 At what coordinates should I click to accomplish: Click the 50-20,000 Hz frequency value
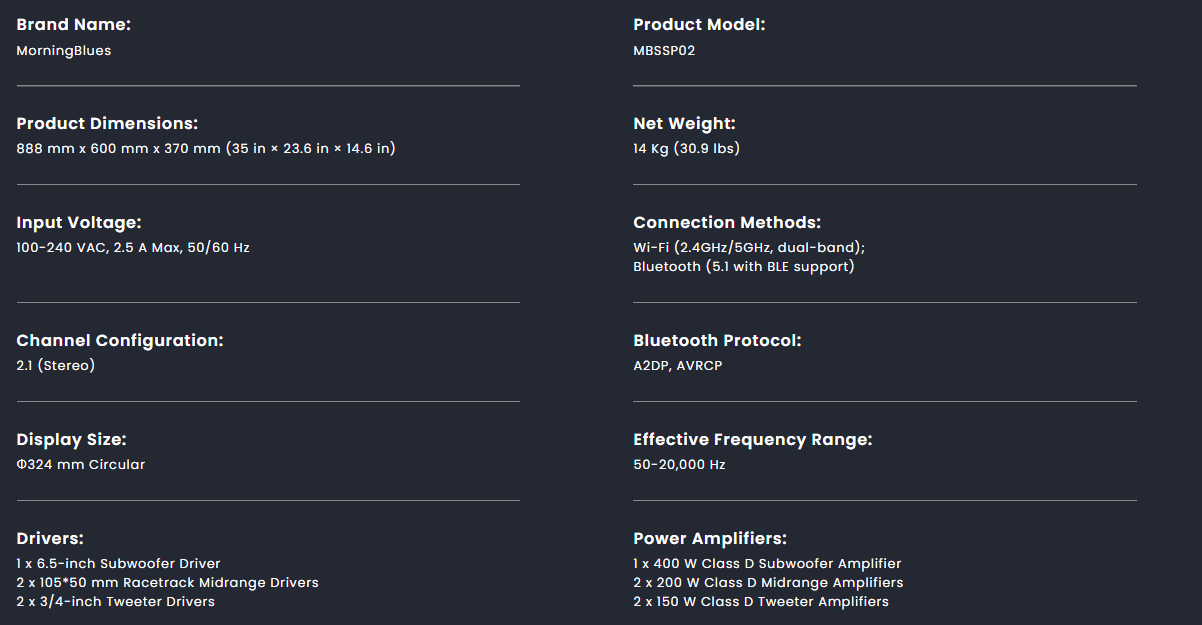coord(679,465)
